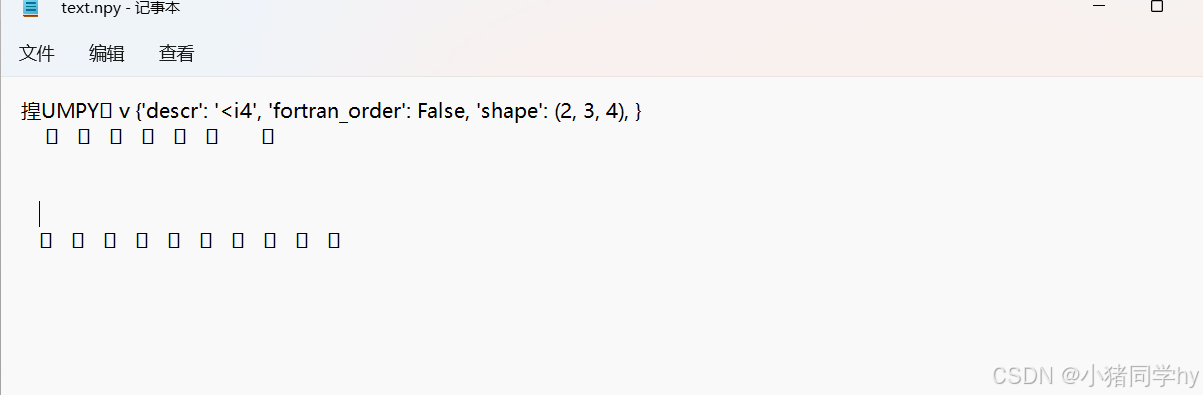Screen dimensions: 1203x395
Task: Click the isolated last box on second line
Action: click(x=268, y=137)
